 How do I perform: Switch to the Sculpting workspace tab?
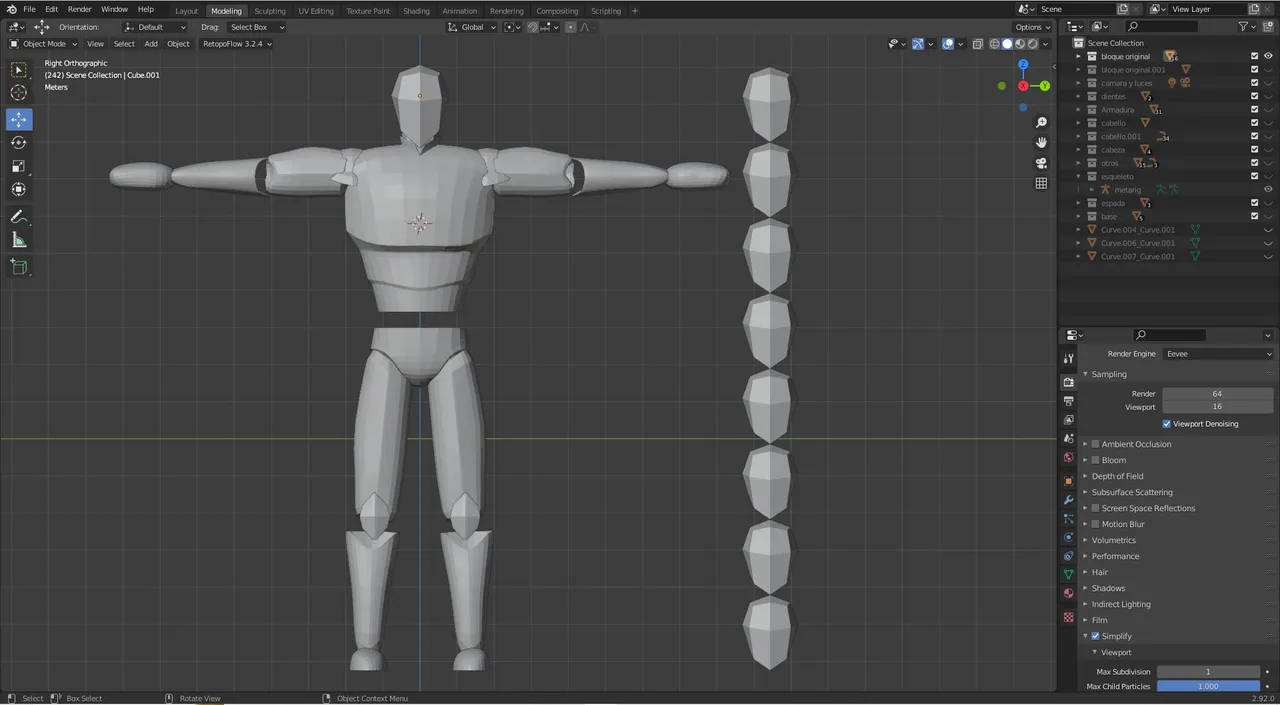click(270, 11)
